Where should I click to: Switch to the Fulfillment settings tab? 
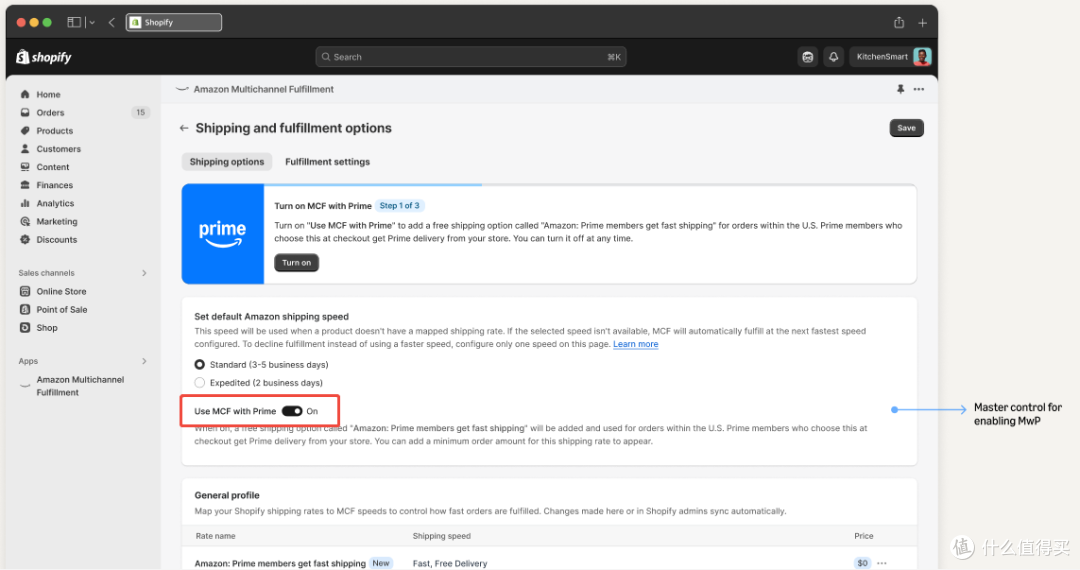pyautogui.click(x=327, y=162)
